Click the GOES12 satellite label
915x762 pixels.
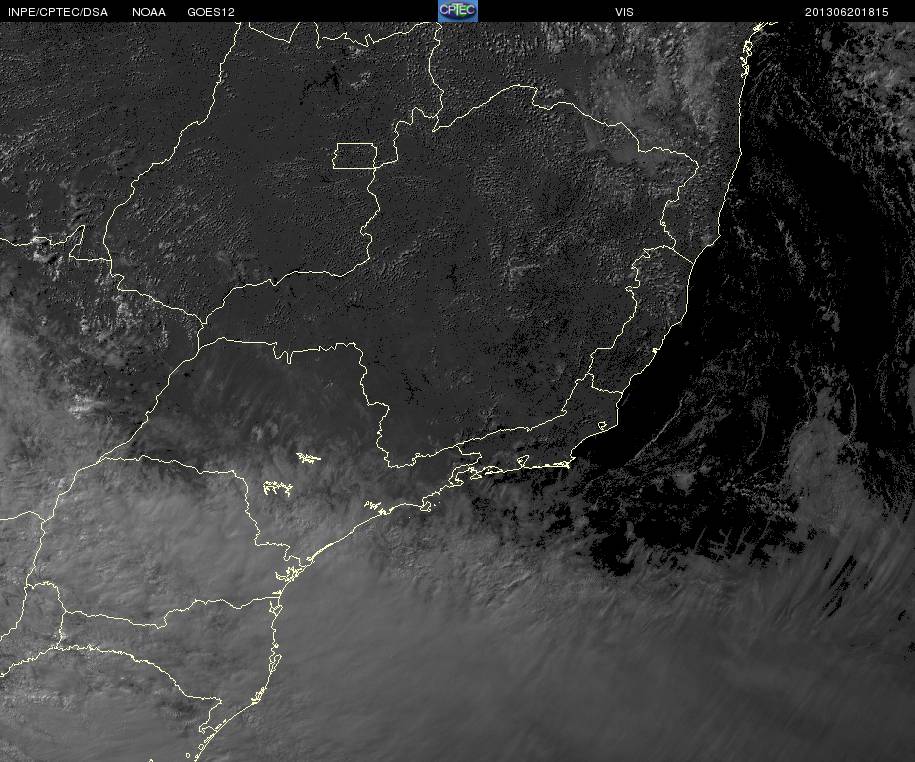(x=211, y=12)
